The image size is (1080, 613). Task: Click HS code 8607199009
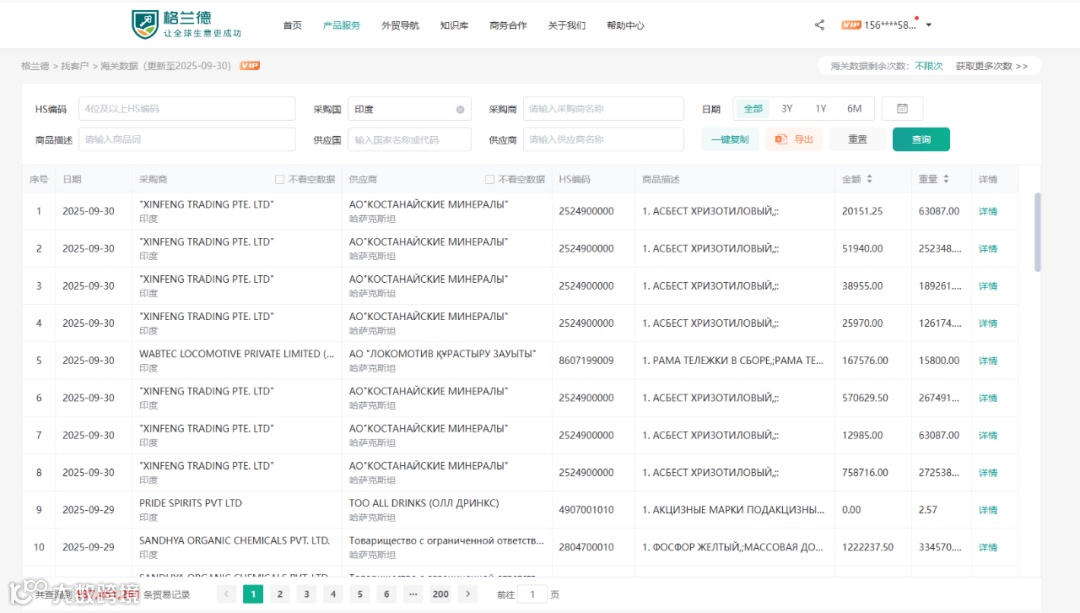(x=586, y=360)
